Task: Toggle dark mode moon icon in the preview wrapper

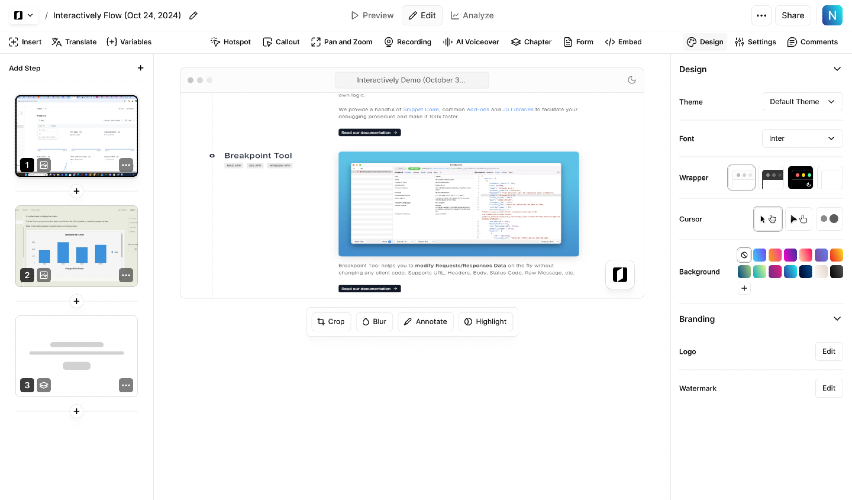Action: coord(631,80)
